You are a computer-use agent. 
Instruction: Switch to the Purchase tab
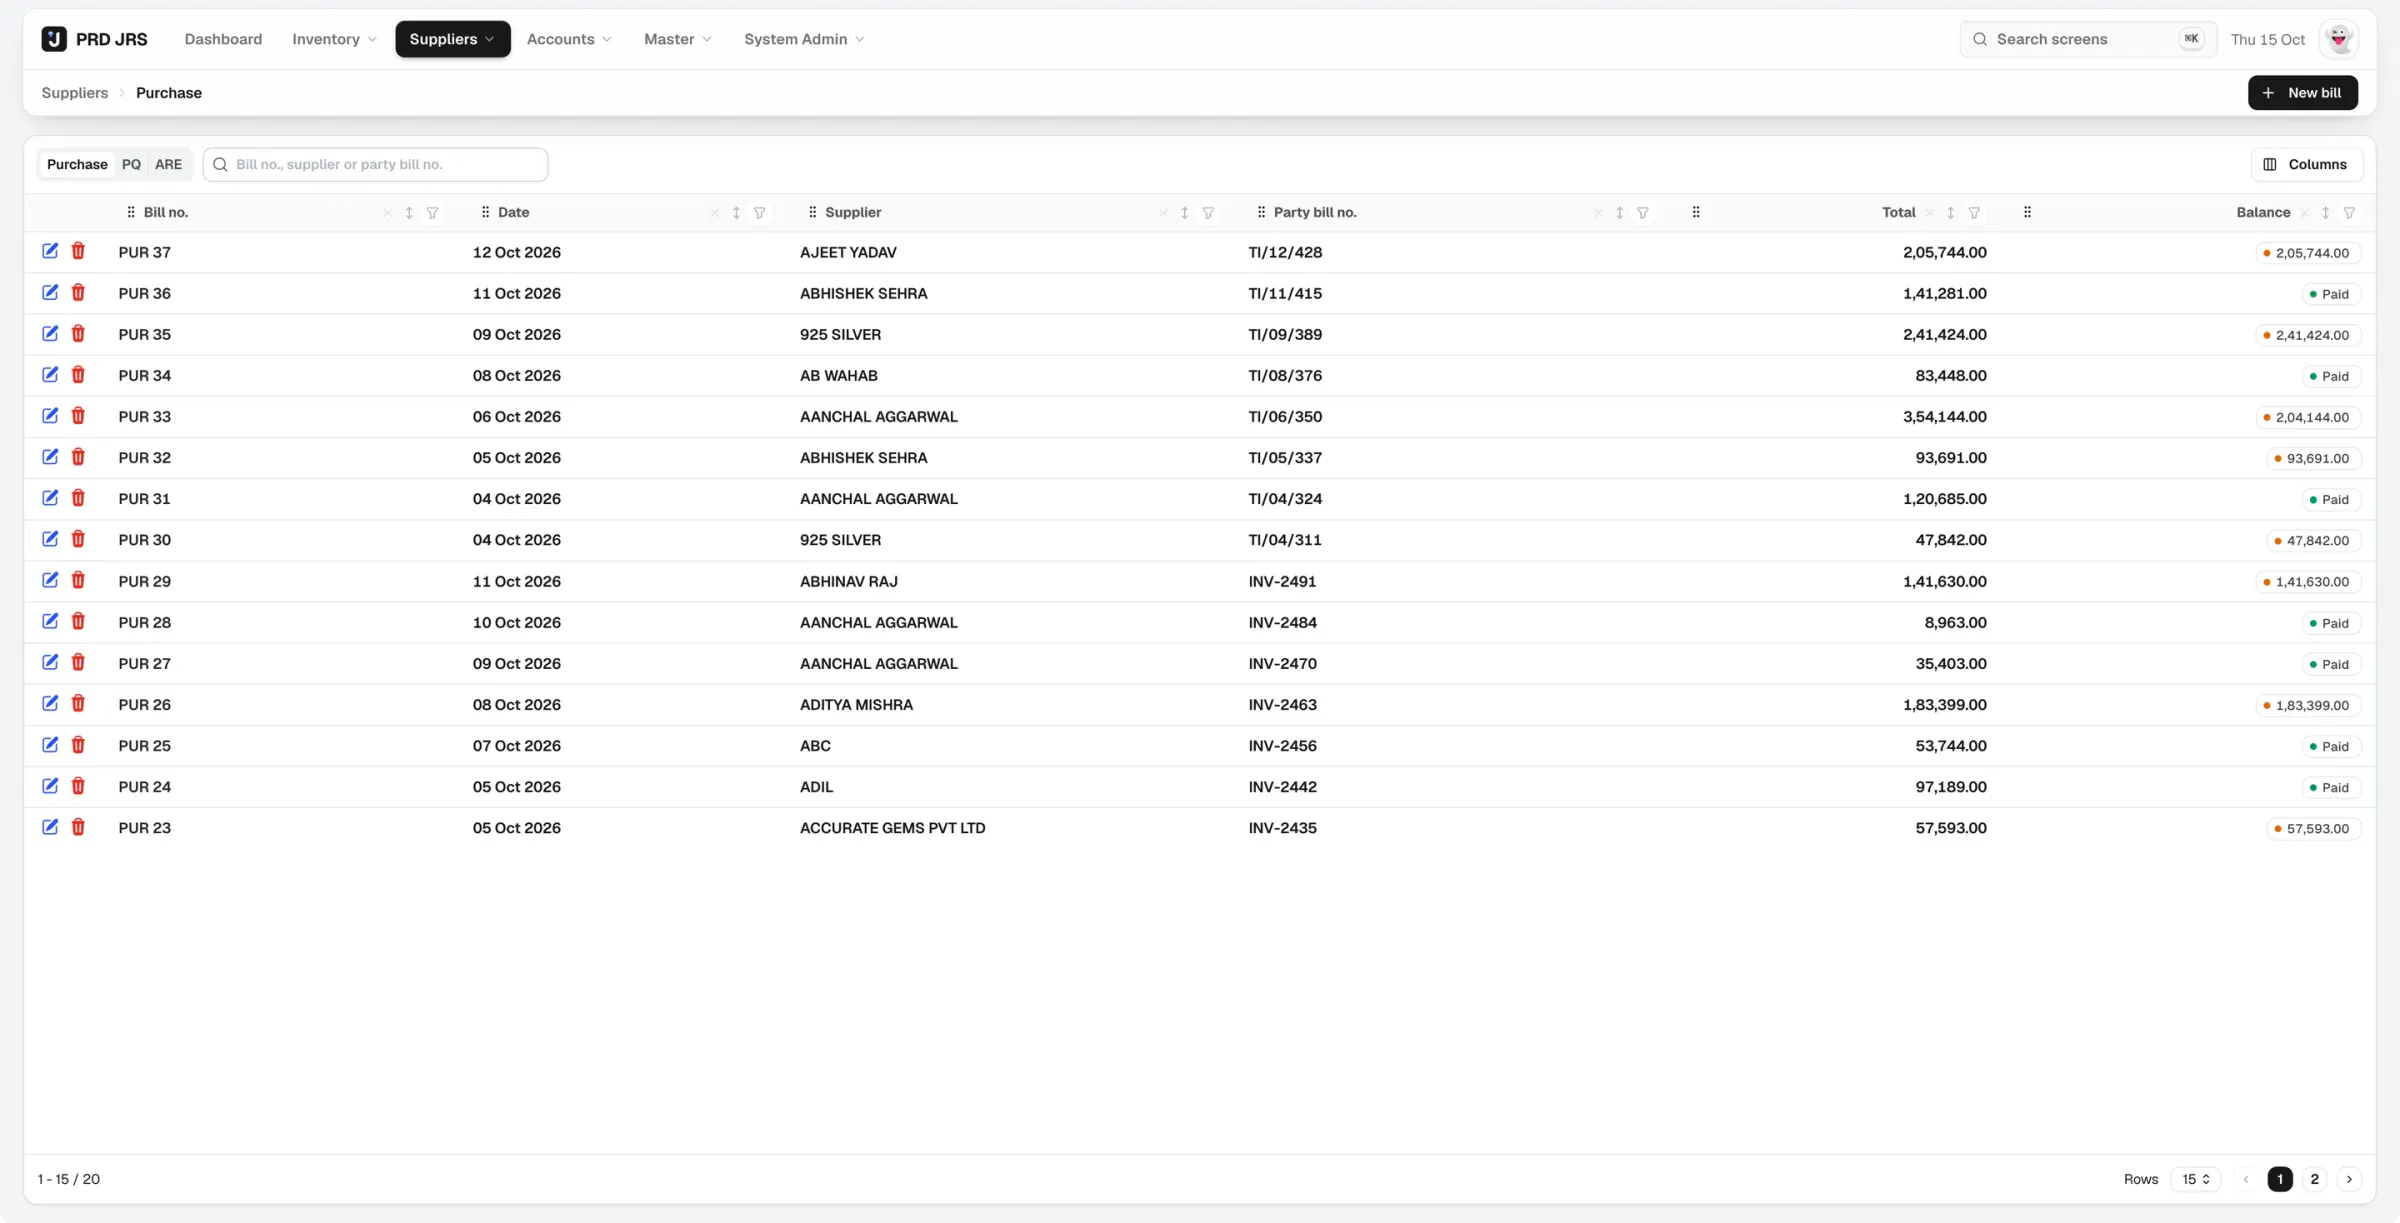[77, 164]
